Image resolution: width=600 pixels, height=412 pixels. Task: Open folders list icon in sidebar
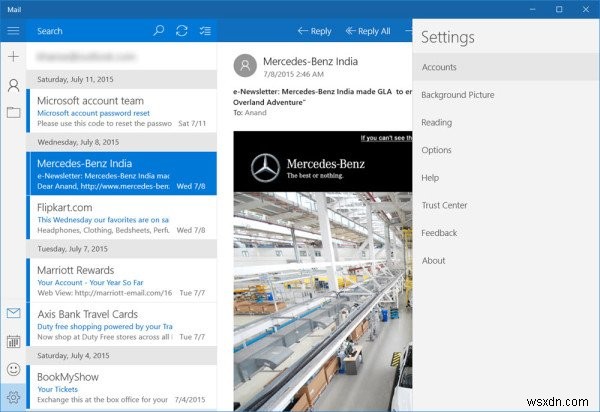(13, 112)
